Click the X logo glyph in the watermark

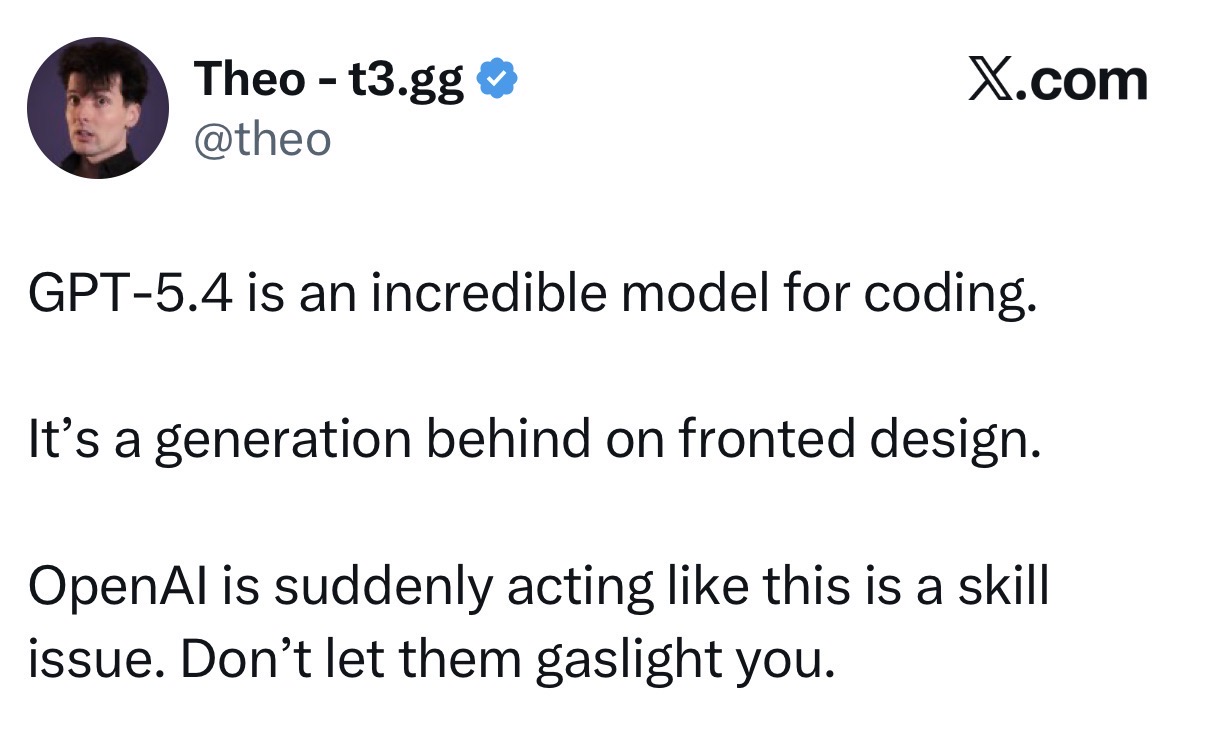(x=993, y=81)
